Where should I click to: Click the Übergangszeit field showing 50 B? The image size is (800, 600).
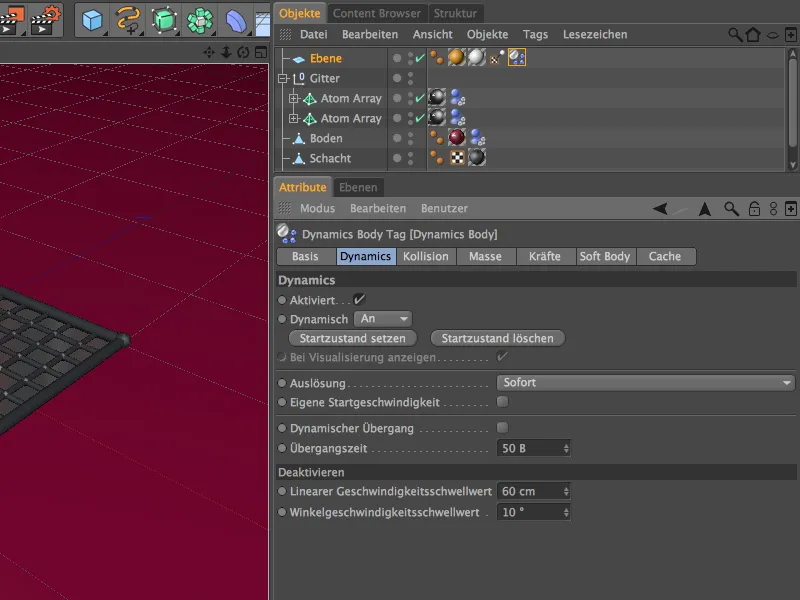pos(534,448)
